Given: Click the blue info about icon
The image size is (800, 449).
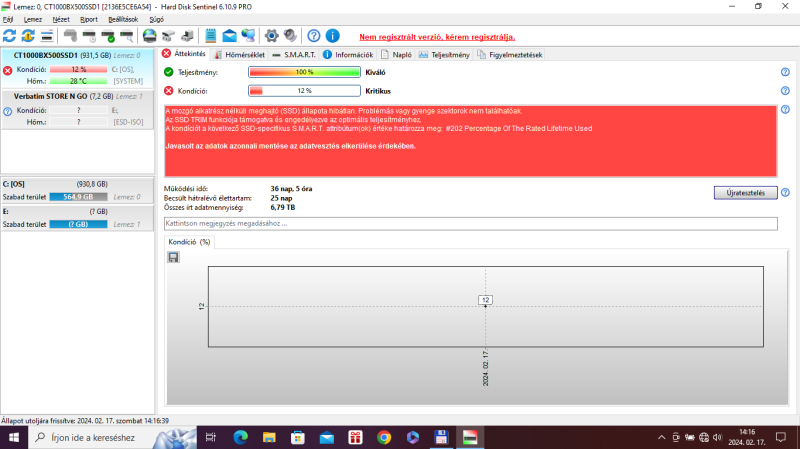Looking at the screenshot, I should tap(333, 36).
